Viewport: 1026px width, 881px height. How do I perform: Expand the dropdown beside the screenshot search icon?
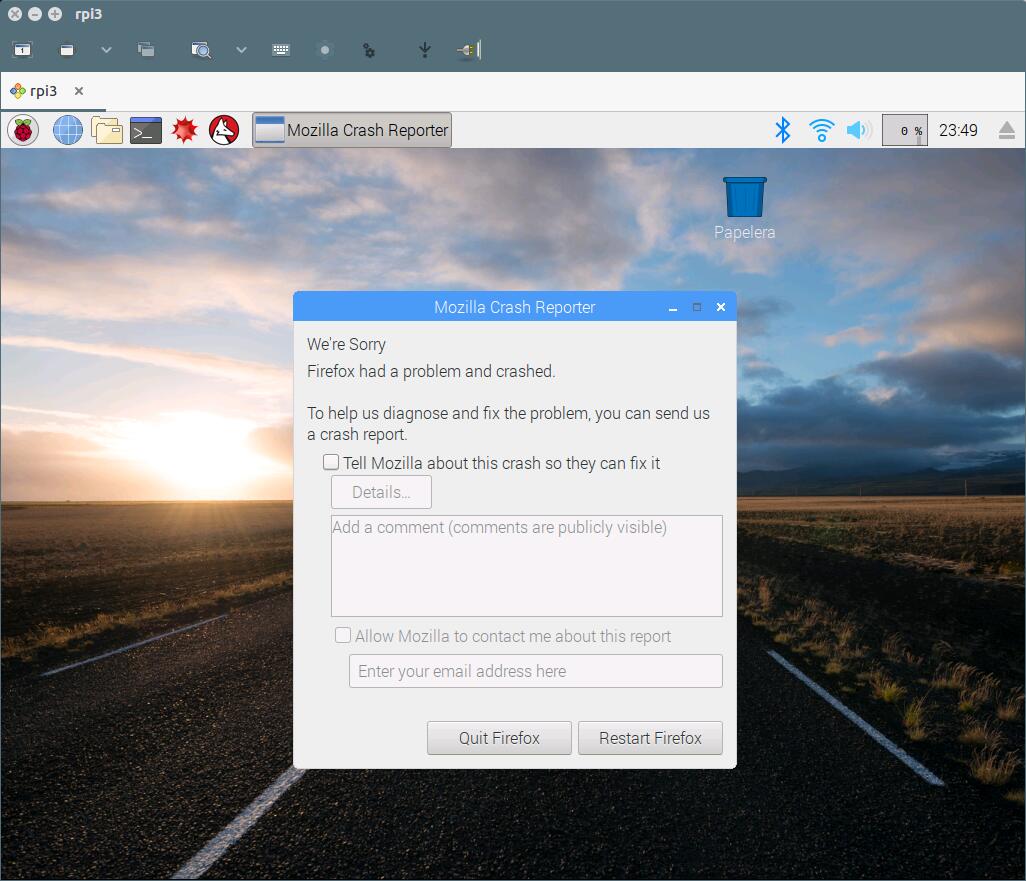tap(241, 50)
